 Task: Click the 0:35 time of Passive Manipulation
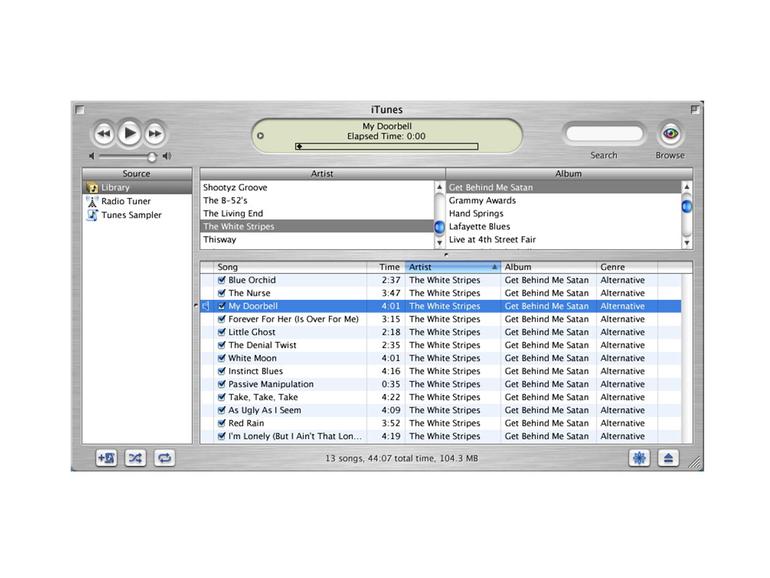[x=391, y=384]
